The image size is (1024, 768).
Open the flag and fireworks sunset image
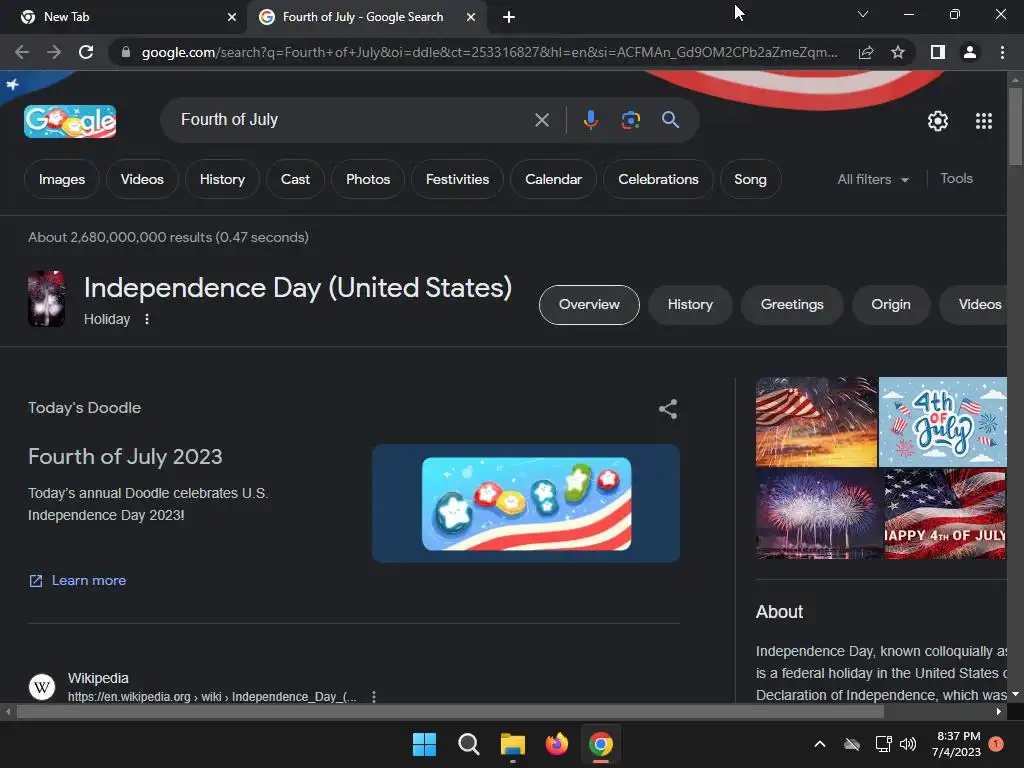coord(816,422)
